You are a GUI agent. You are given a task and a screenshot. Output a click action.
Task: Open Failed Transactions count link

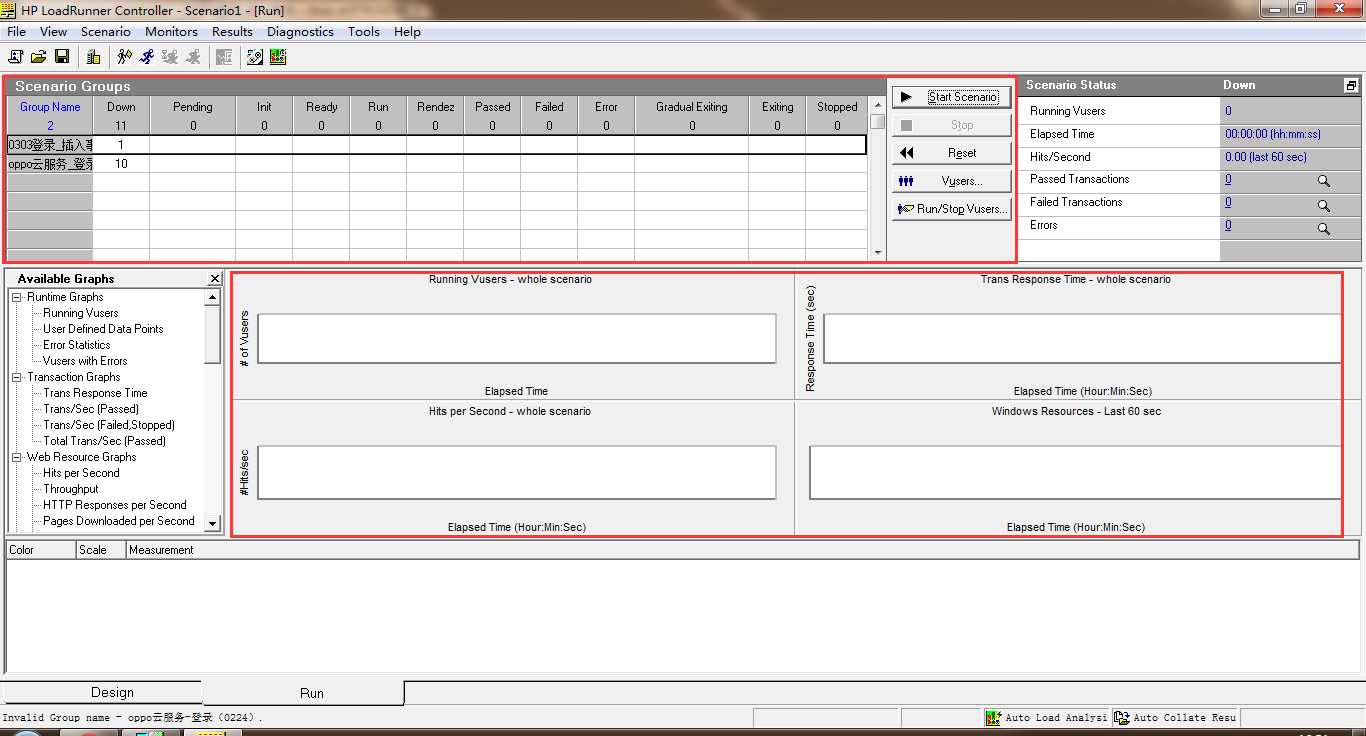pos(1228,203)
